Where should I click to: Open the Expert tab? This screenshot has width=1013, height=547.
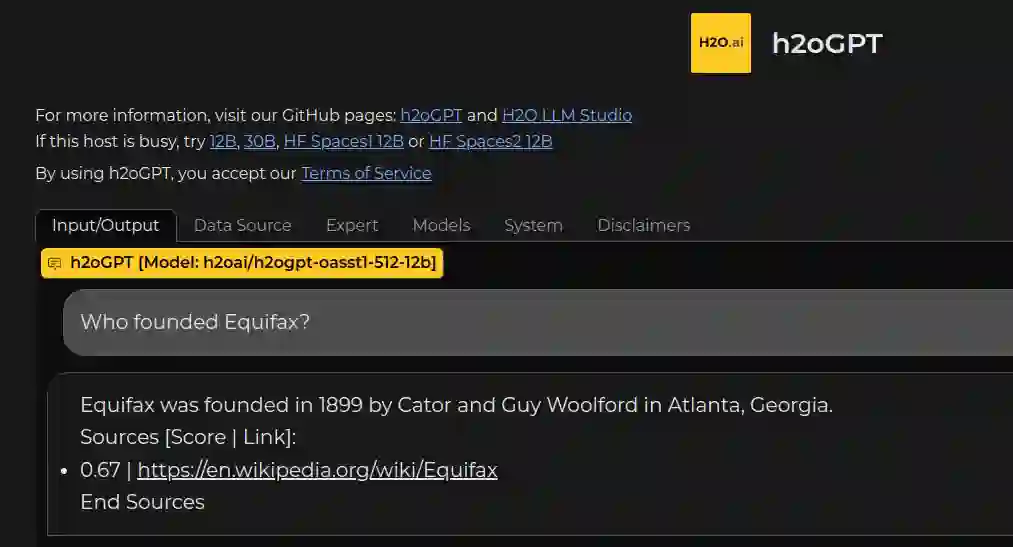(x=352, y=226)
